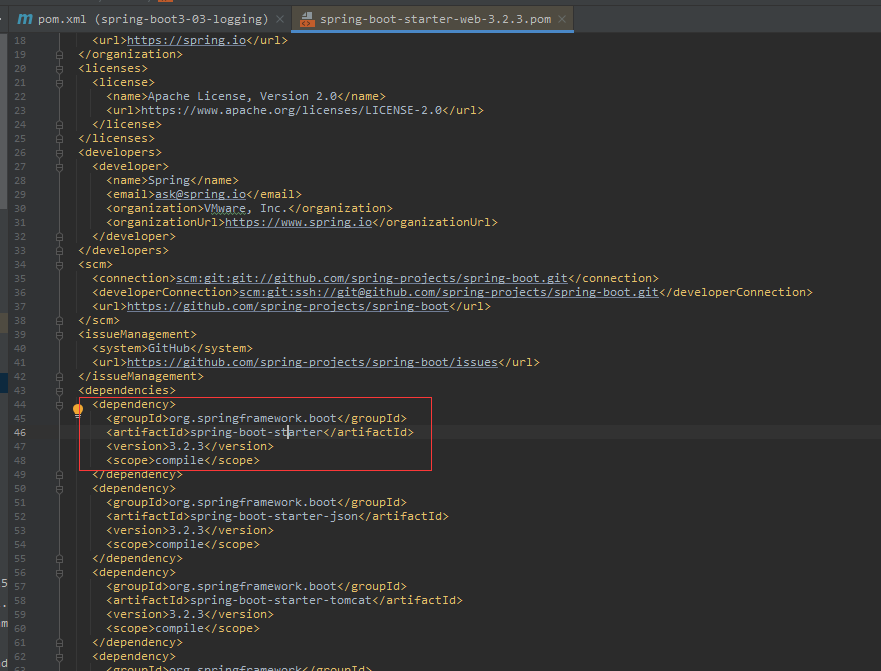Click fold end marker at line 42
This screenshot has height=671, width=881.
(x=59, y=377)
